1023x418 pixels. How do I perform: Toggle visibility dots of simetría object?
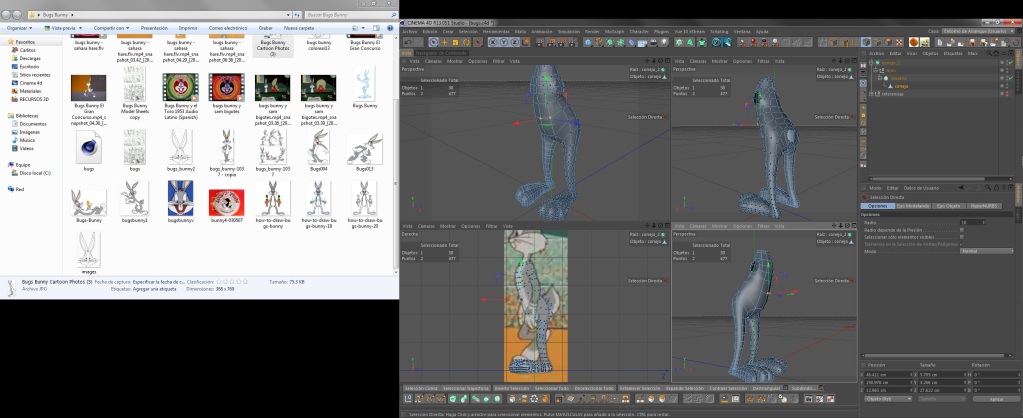pos(1007,78)
